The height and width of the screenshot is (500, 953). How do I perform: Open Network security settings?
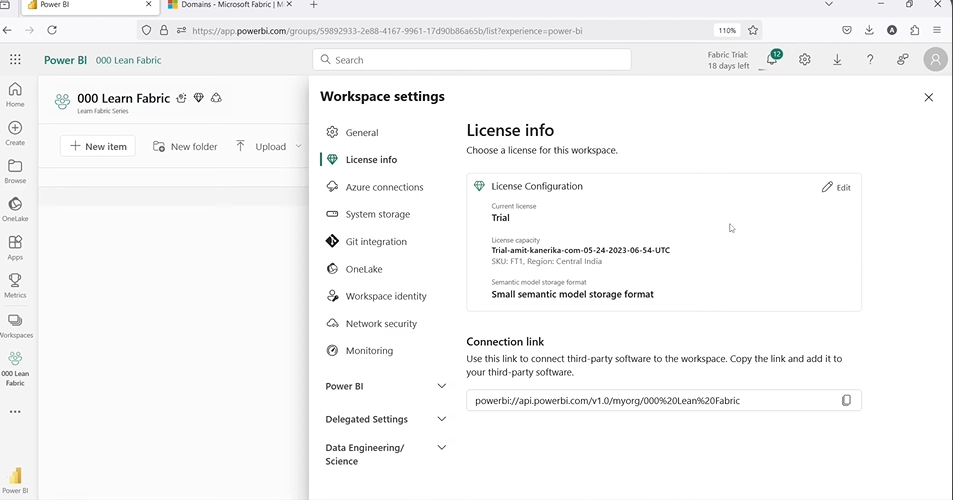[x=372, y=324]
